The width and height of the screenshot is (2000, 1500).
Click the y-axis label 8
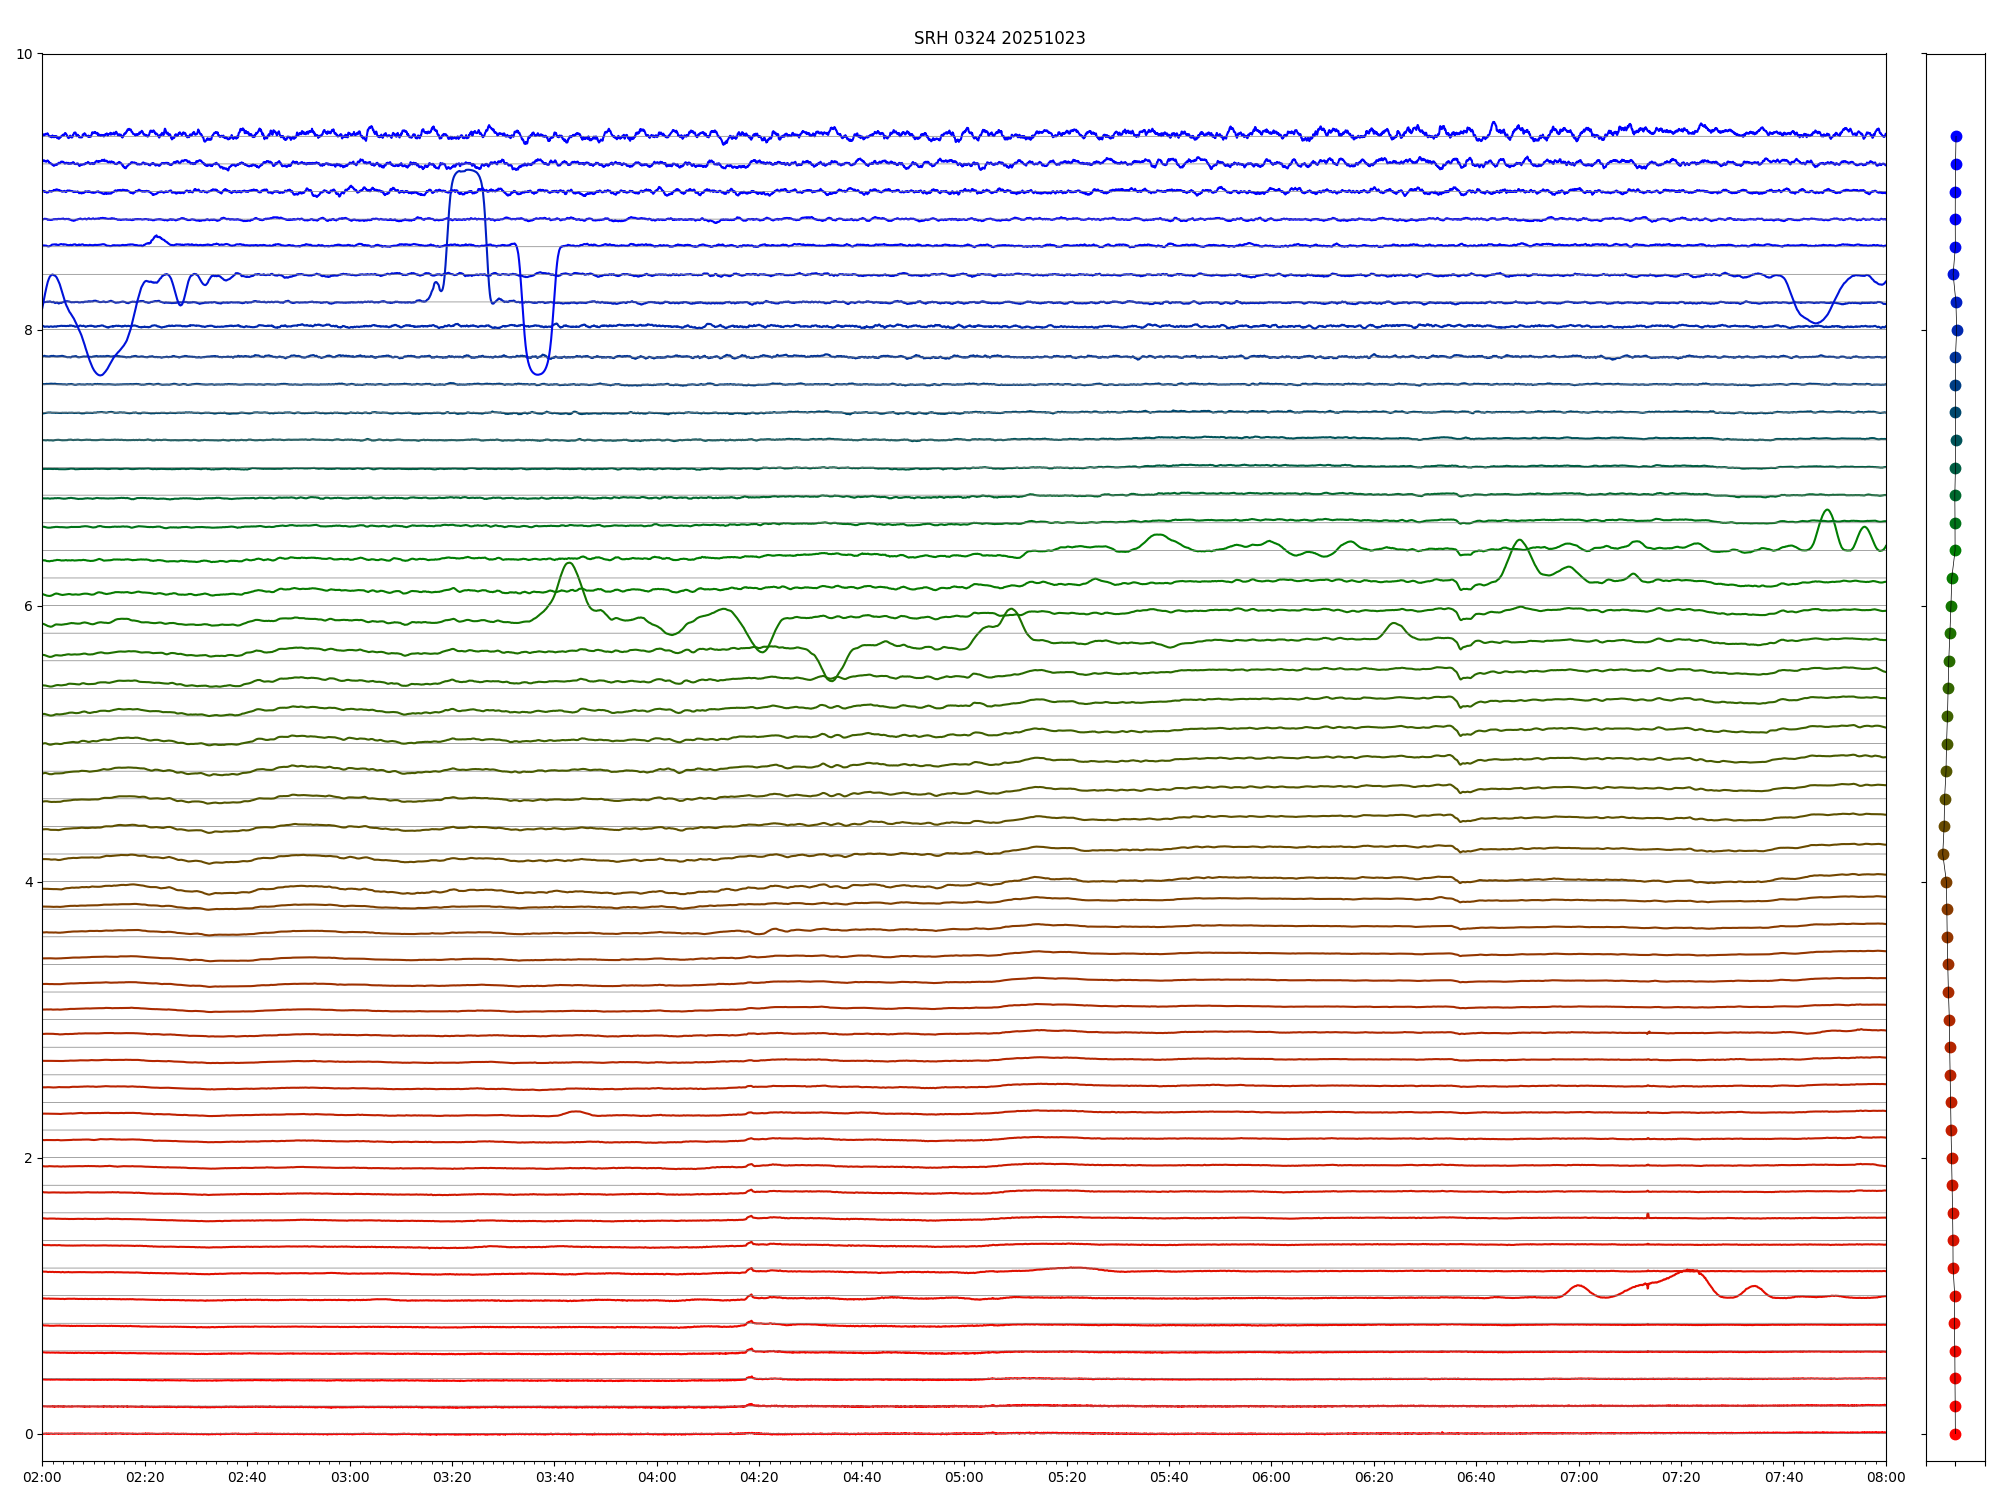pos(28,330)
